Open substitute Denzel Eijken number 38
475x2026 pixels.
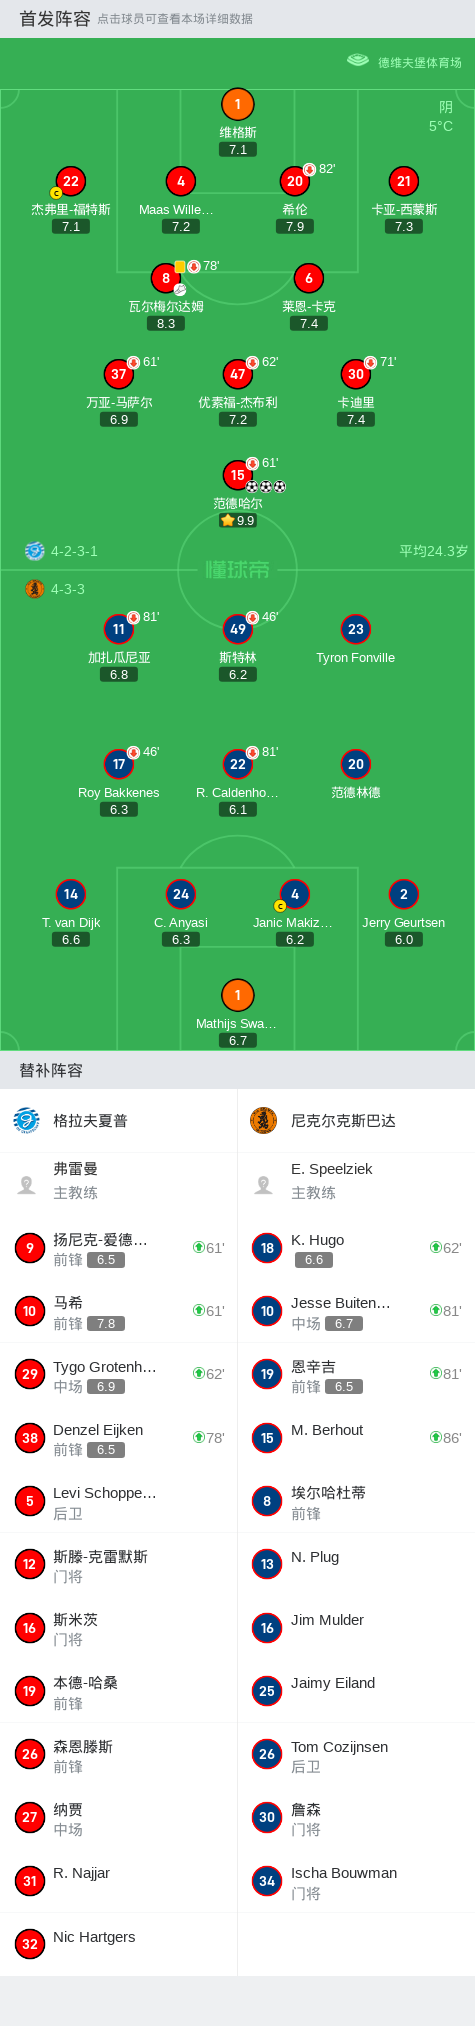tap(118, 1438)
